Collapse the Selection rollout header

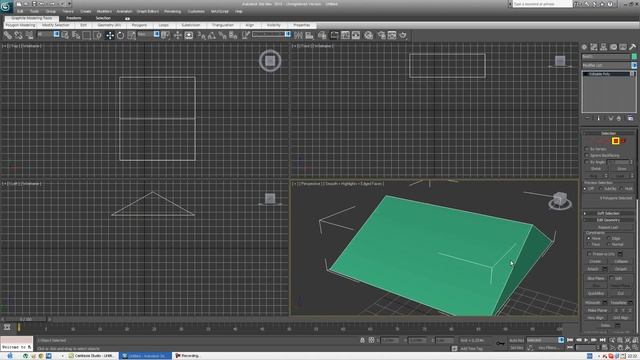[x=608, y=133]
